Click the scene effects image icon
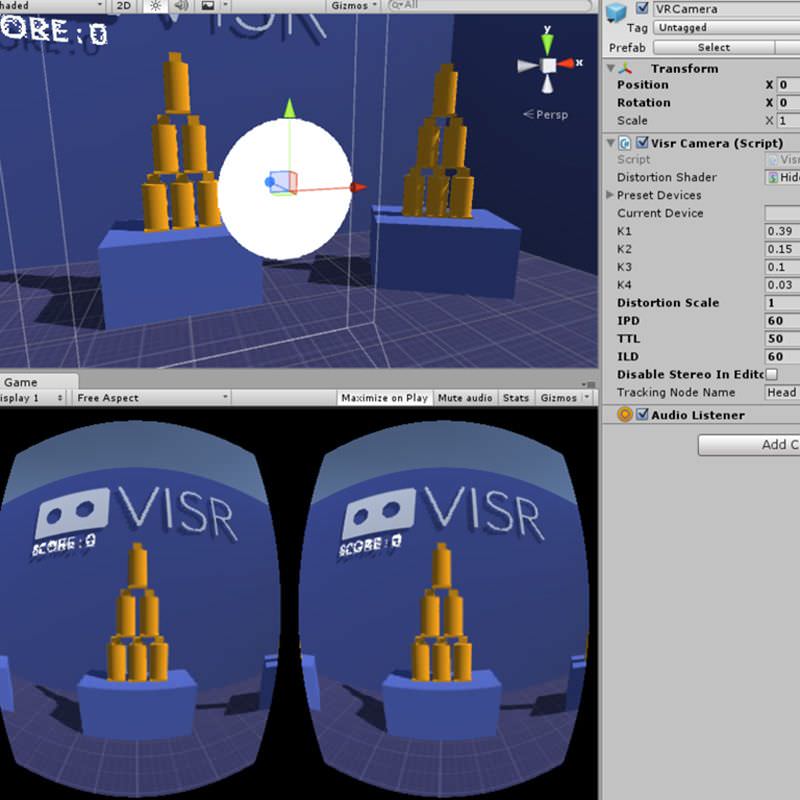 (208, 6)
